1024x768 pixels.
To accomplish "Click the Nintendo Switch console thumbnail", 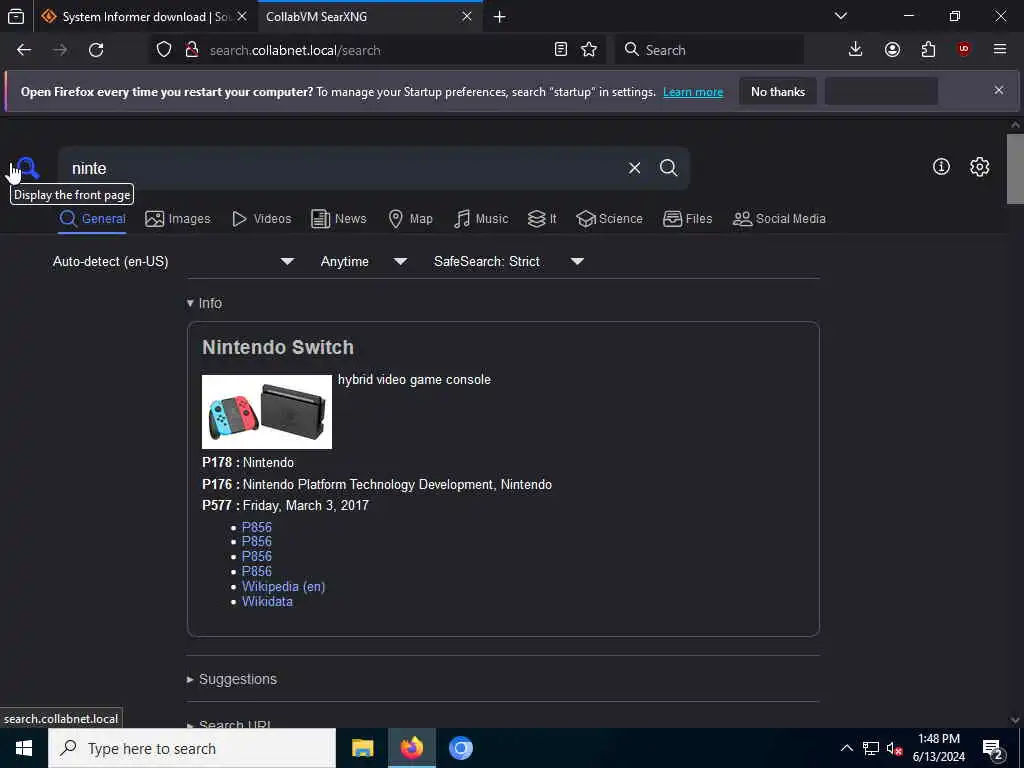I will point(267,411).
